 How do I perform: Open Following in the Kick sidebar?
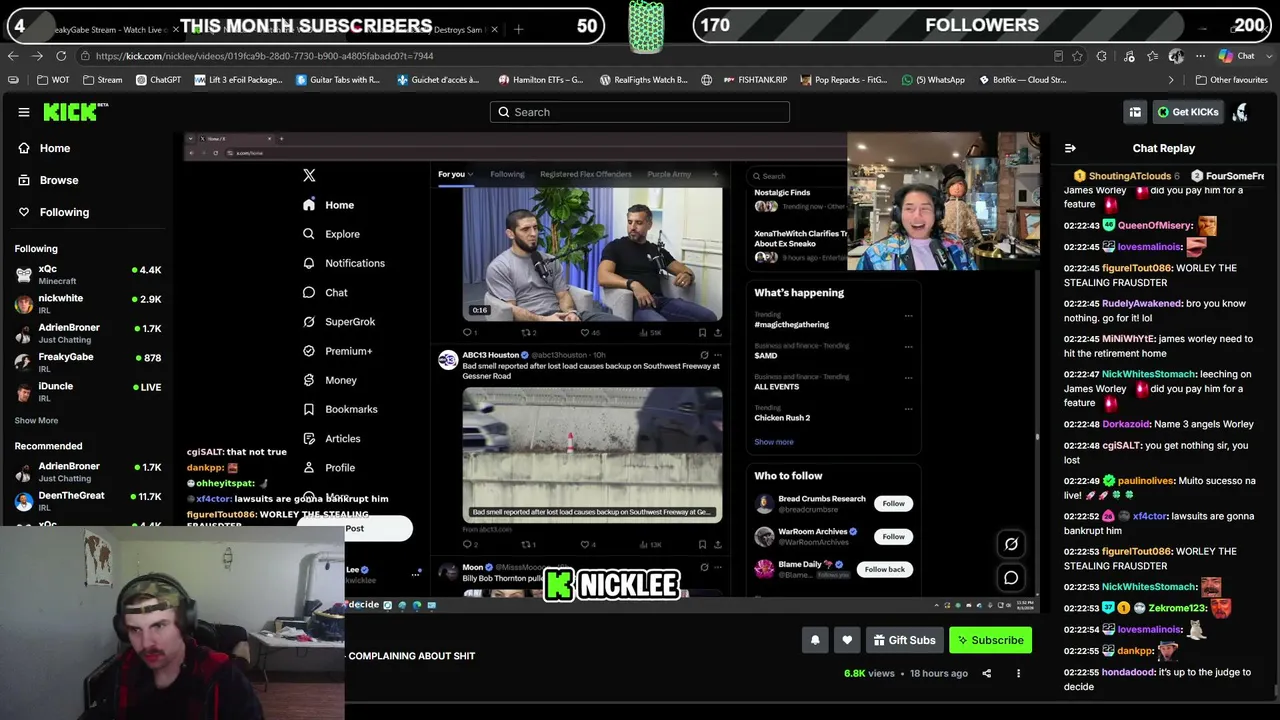64,212
